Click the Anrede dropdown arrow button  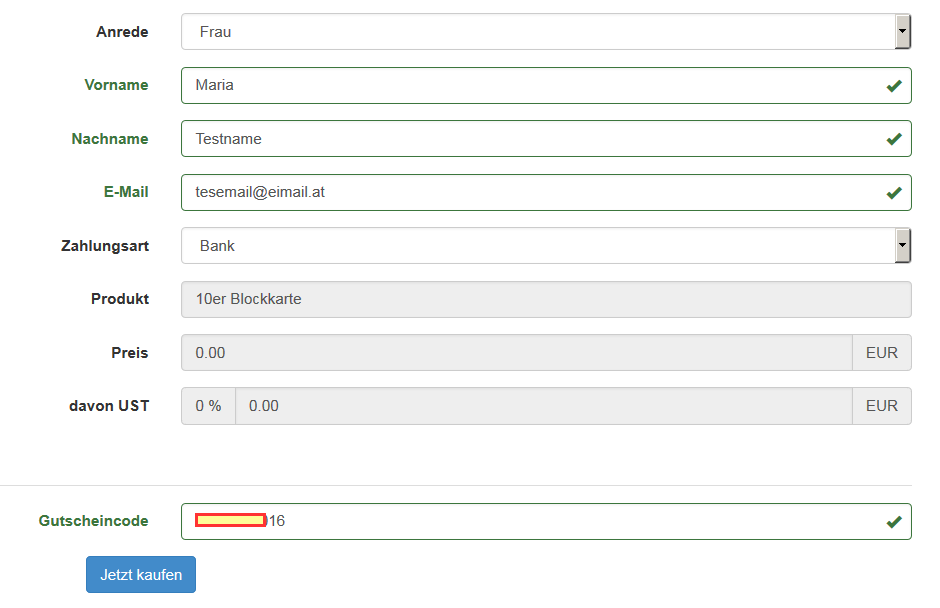903,32
